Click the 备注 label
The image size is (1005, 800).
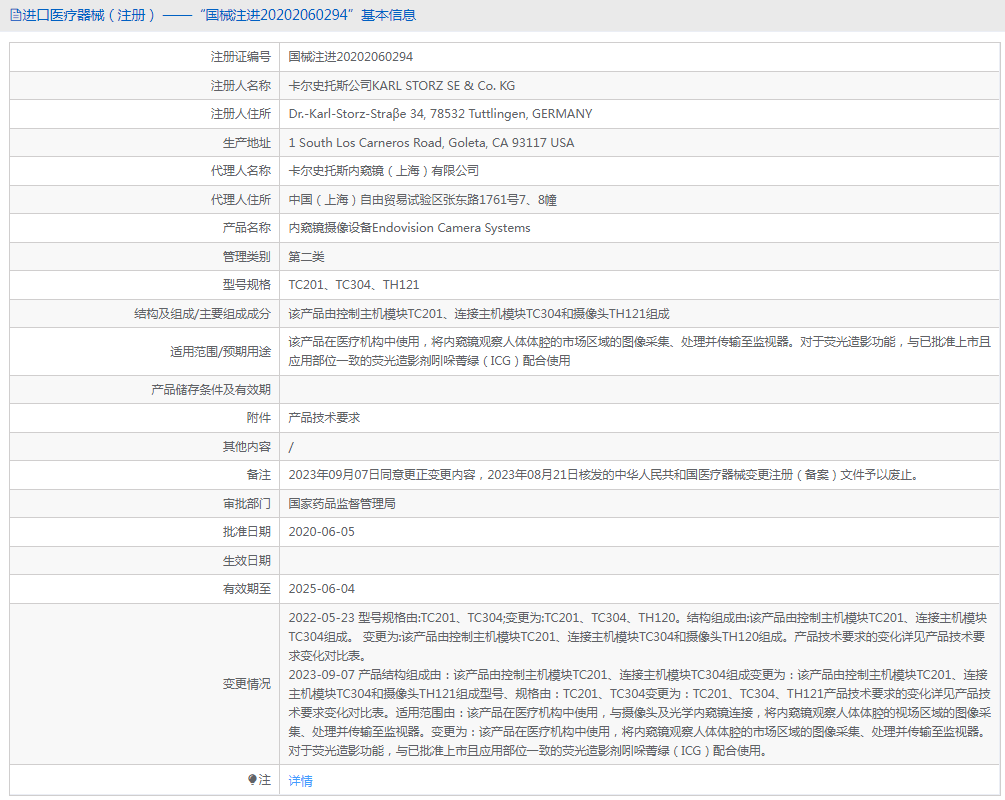tap(259, 475)
